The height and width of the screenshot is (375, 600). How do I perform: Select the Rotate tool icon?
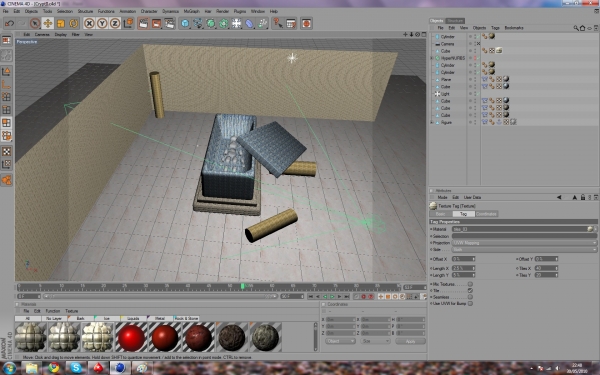point(74,23)
